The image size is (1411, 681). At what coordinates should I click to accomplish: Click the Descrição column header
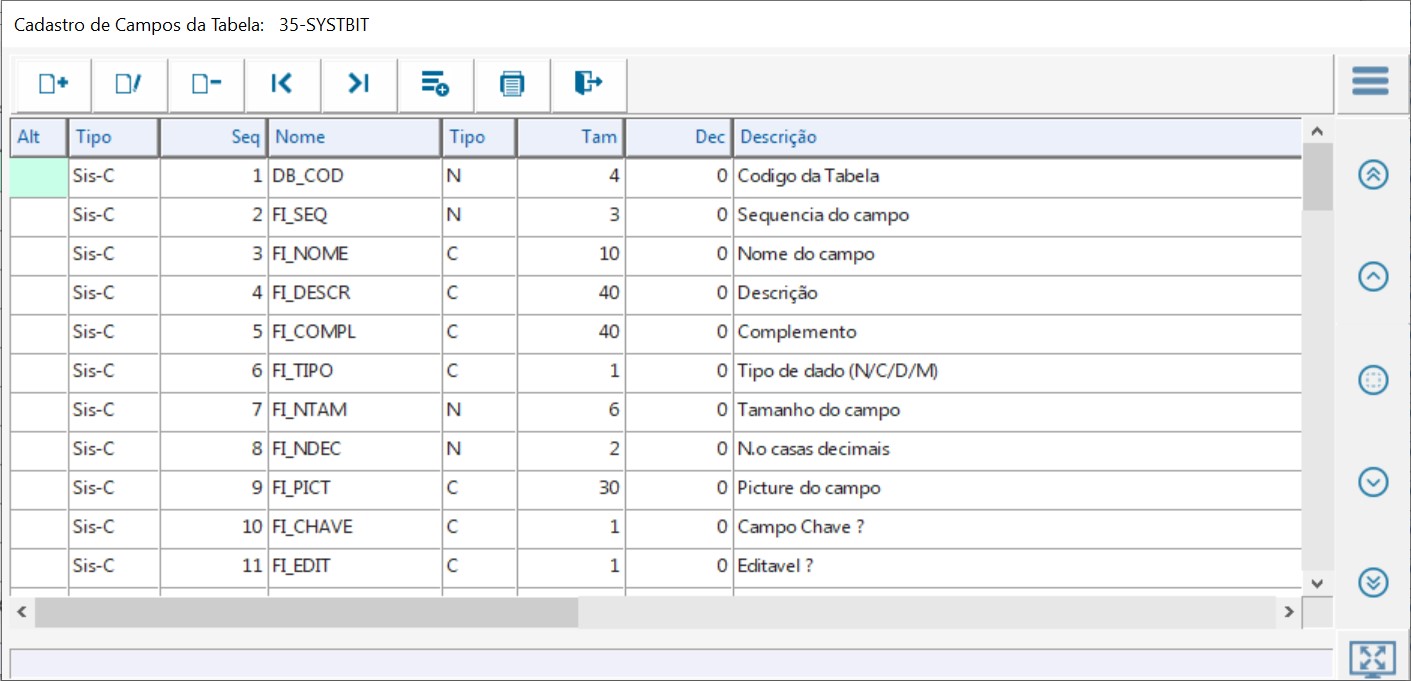point(1015,137)
